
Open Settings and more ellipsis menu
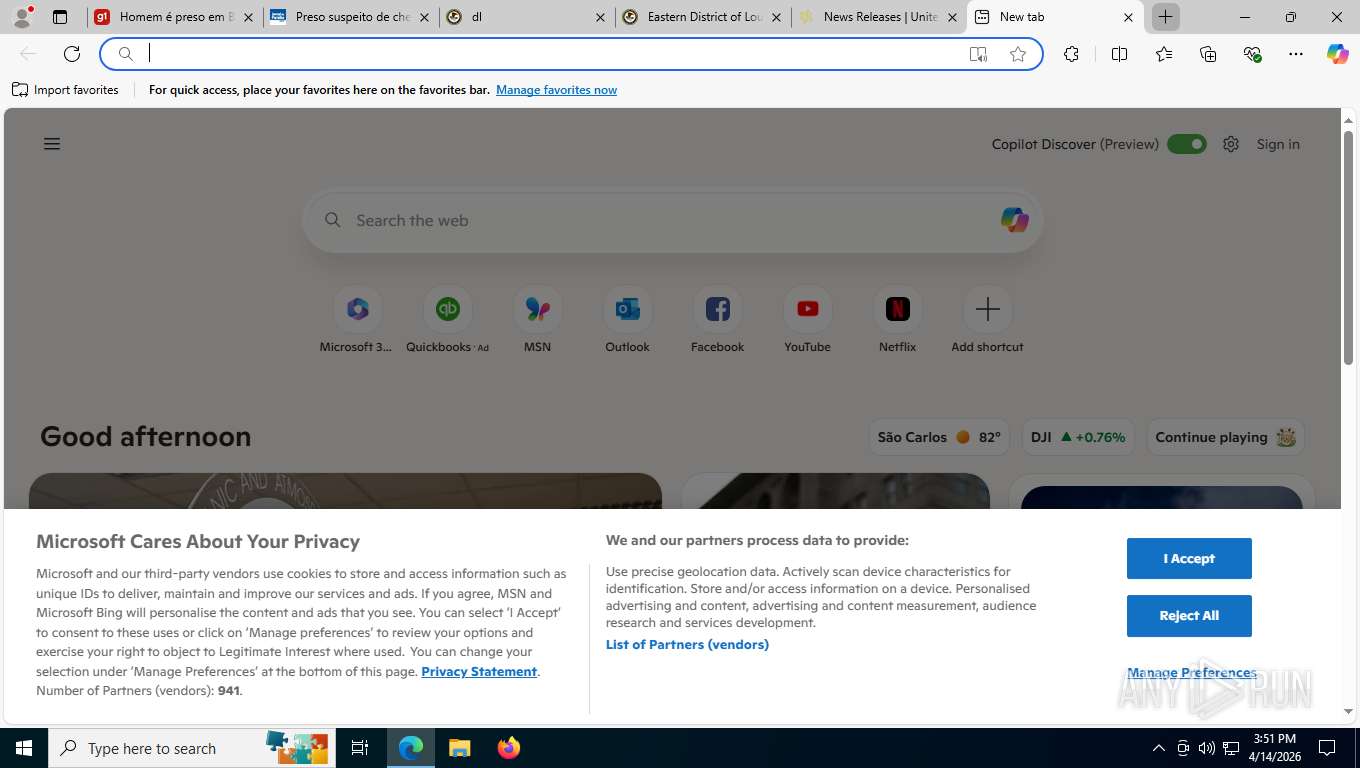click(1296, 54)
